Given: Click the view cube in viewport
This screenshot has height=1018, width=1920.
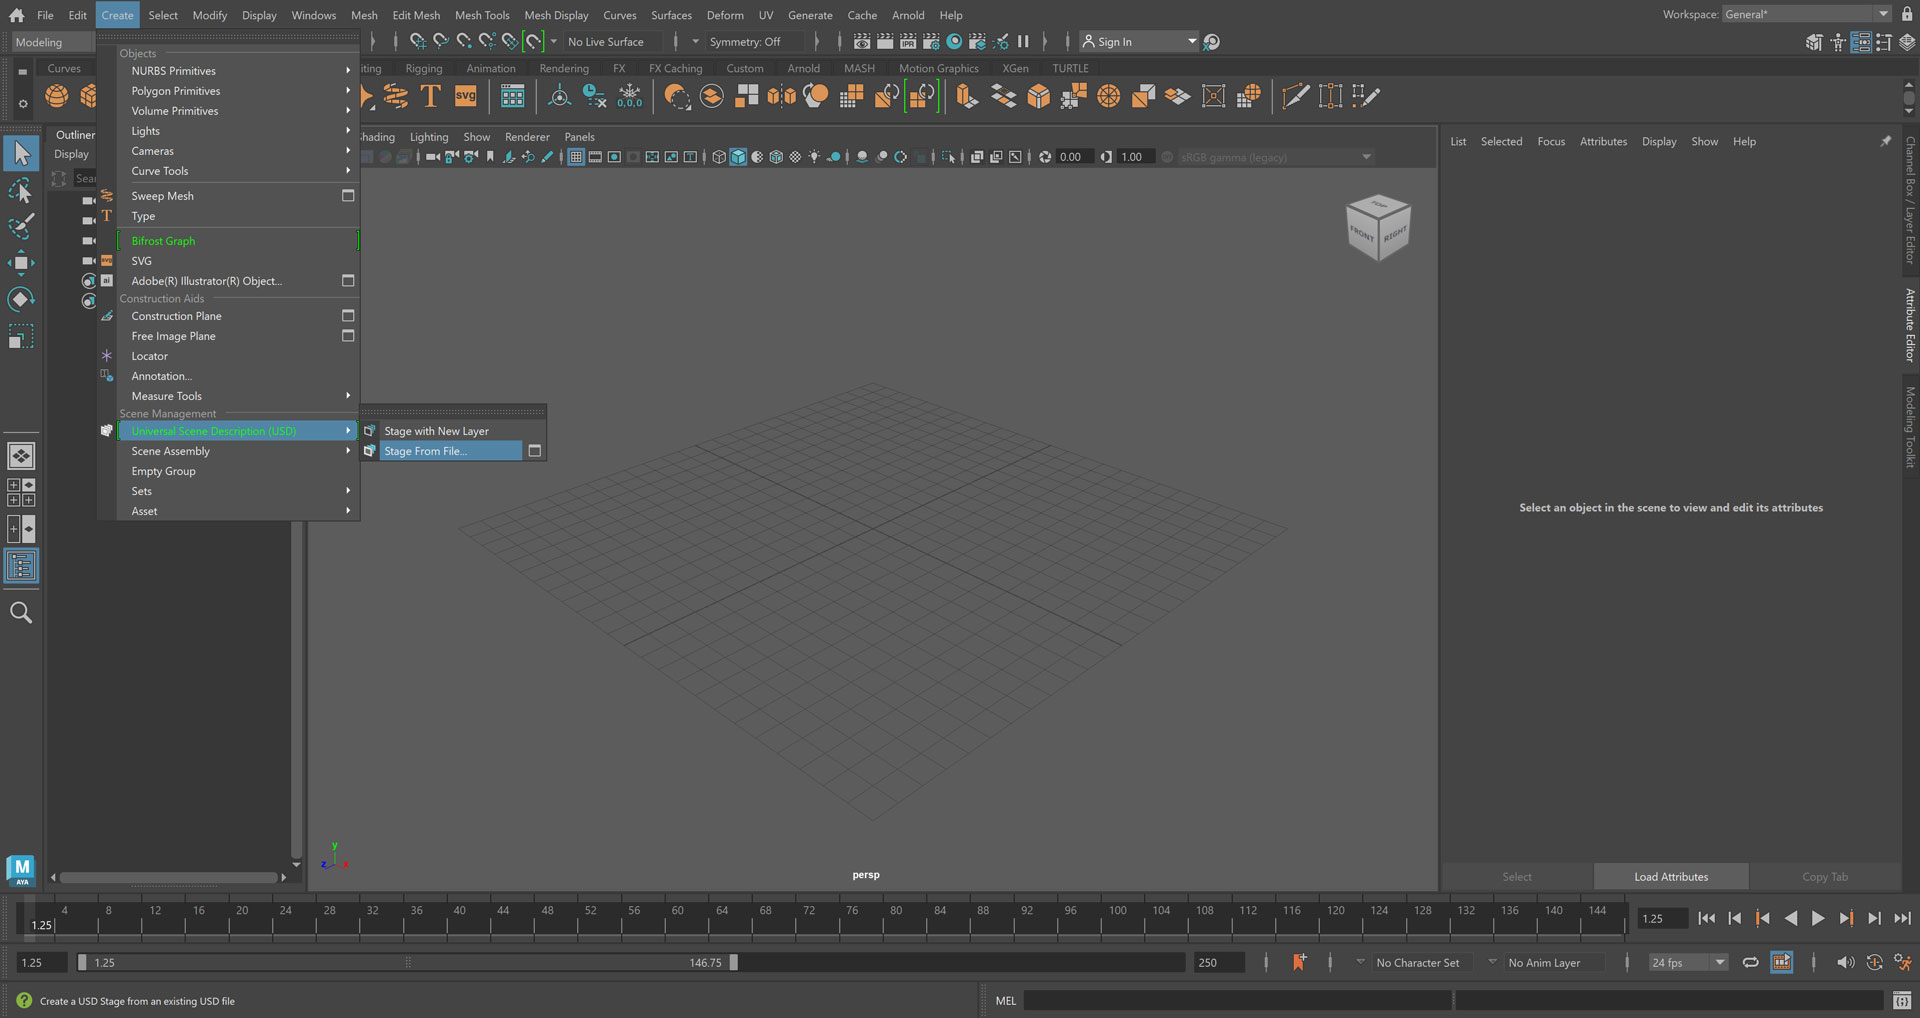Looking at the screenshot, I should click(x=1378, y=228).
